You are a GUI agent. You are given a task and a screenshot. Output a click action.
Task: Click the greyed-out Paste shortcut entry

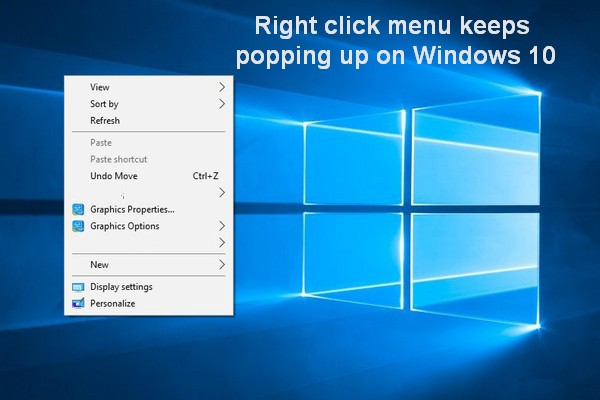148,159
